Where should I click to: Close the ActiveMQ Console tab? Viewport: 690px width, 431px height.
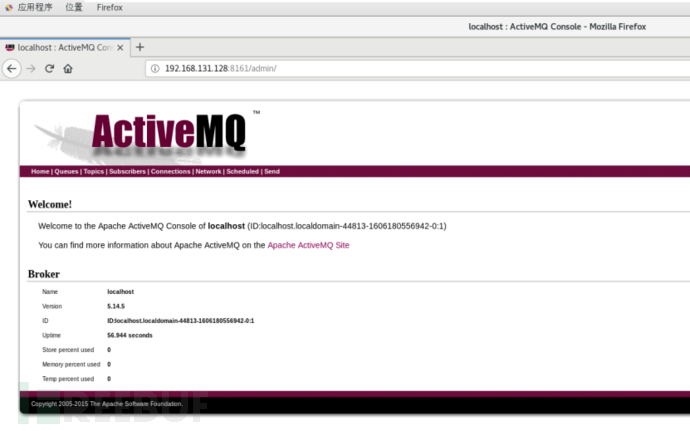coord(120,48)
